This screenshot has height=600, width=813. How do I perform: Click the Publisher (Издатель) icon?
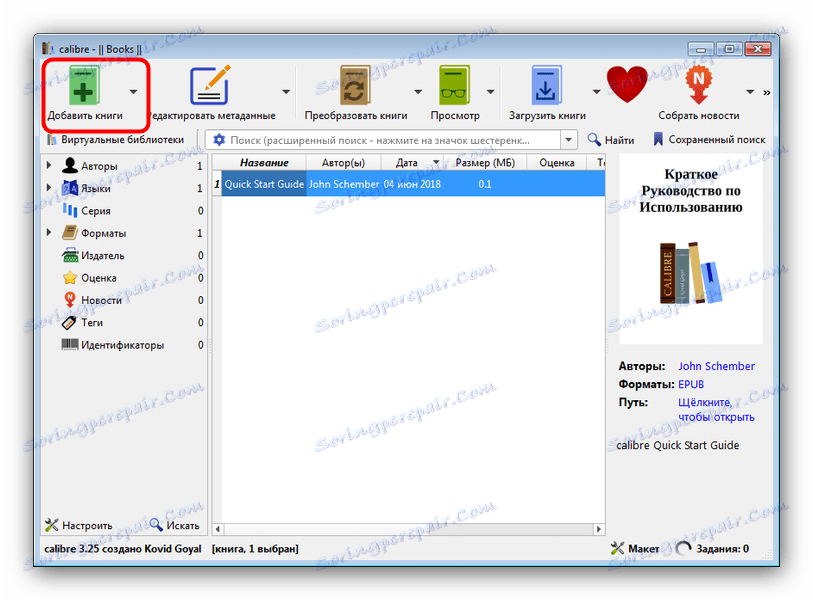pyautogui.click(x=69, y=255)
